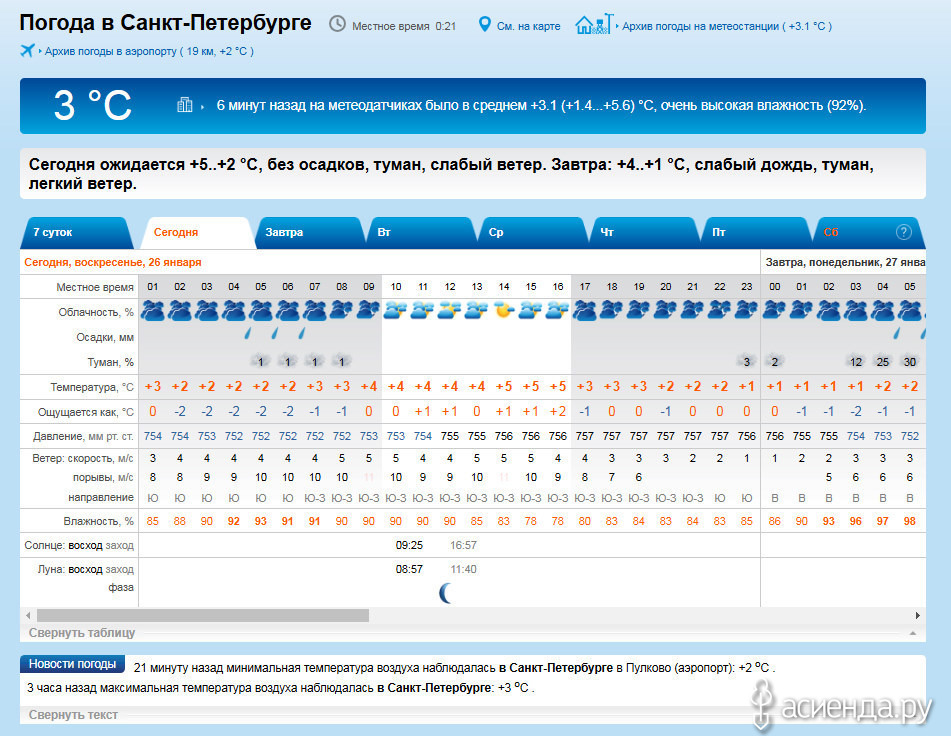Viewport: 951px width, 736px height.
Task: Click the cloudiness icon for tomorrow 00:00
Action: pos(775,310)
